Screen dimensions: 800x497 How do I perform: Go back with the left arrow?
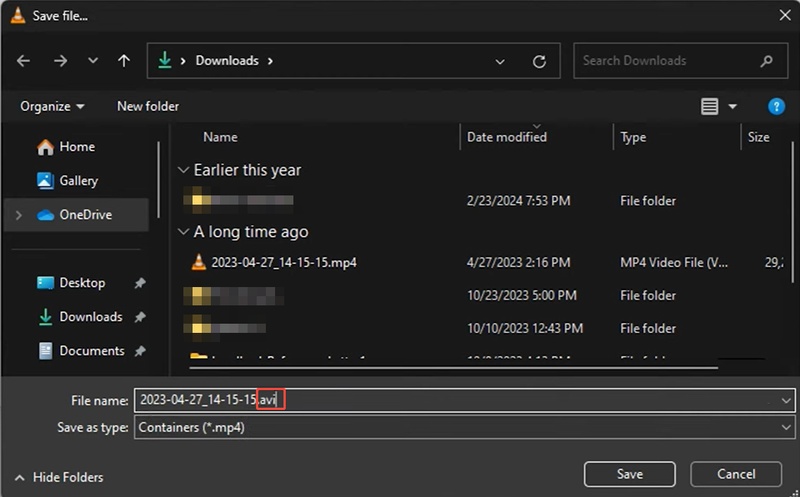[x=23, y=61]
